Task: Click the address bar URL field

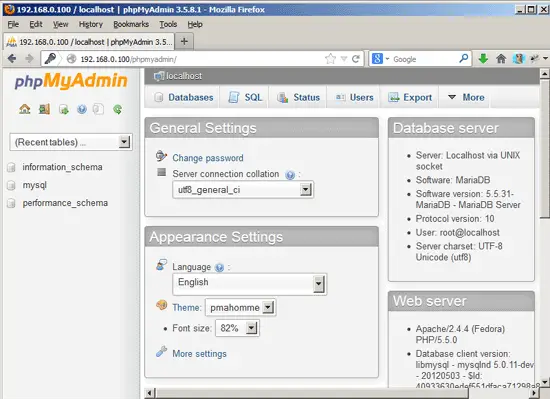Action: [200, 59]
